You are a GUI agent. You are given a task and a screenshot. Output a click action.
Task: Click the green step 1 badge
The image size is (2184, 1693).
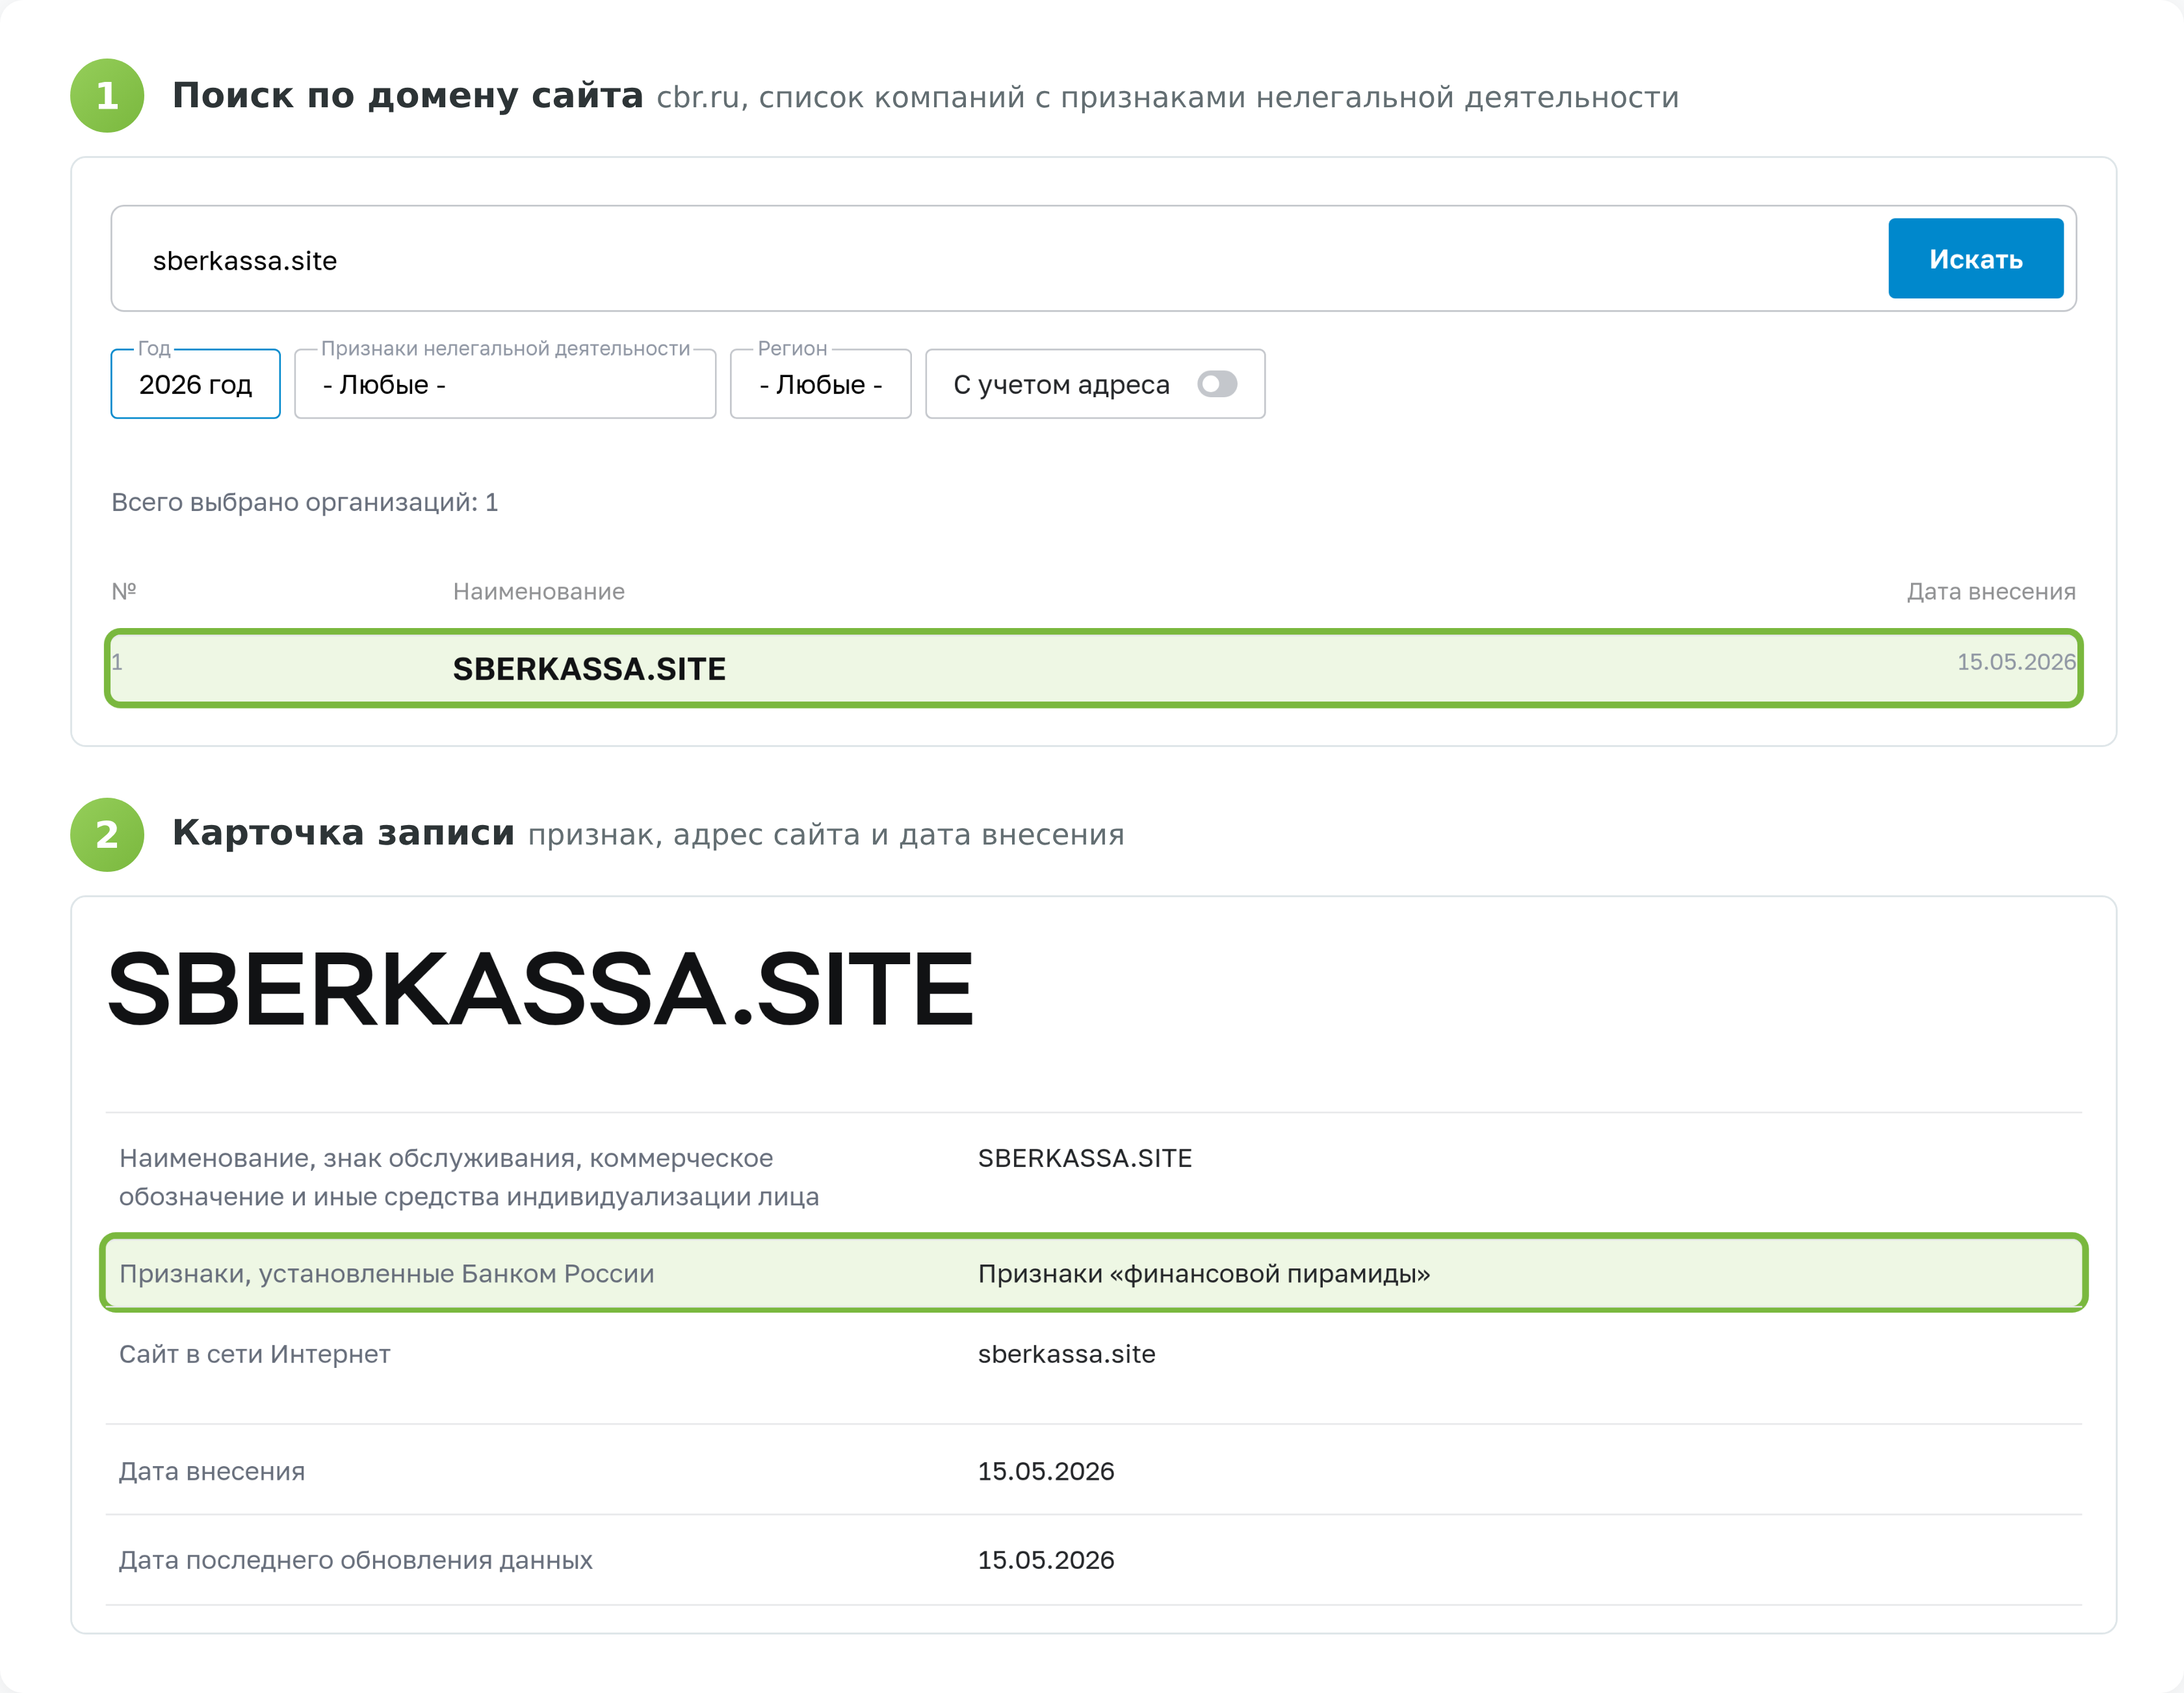tap(107, 96)
